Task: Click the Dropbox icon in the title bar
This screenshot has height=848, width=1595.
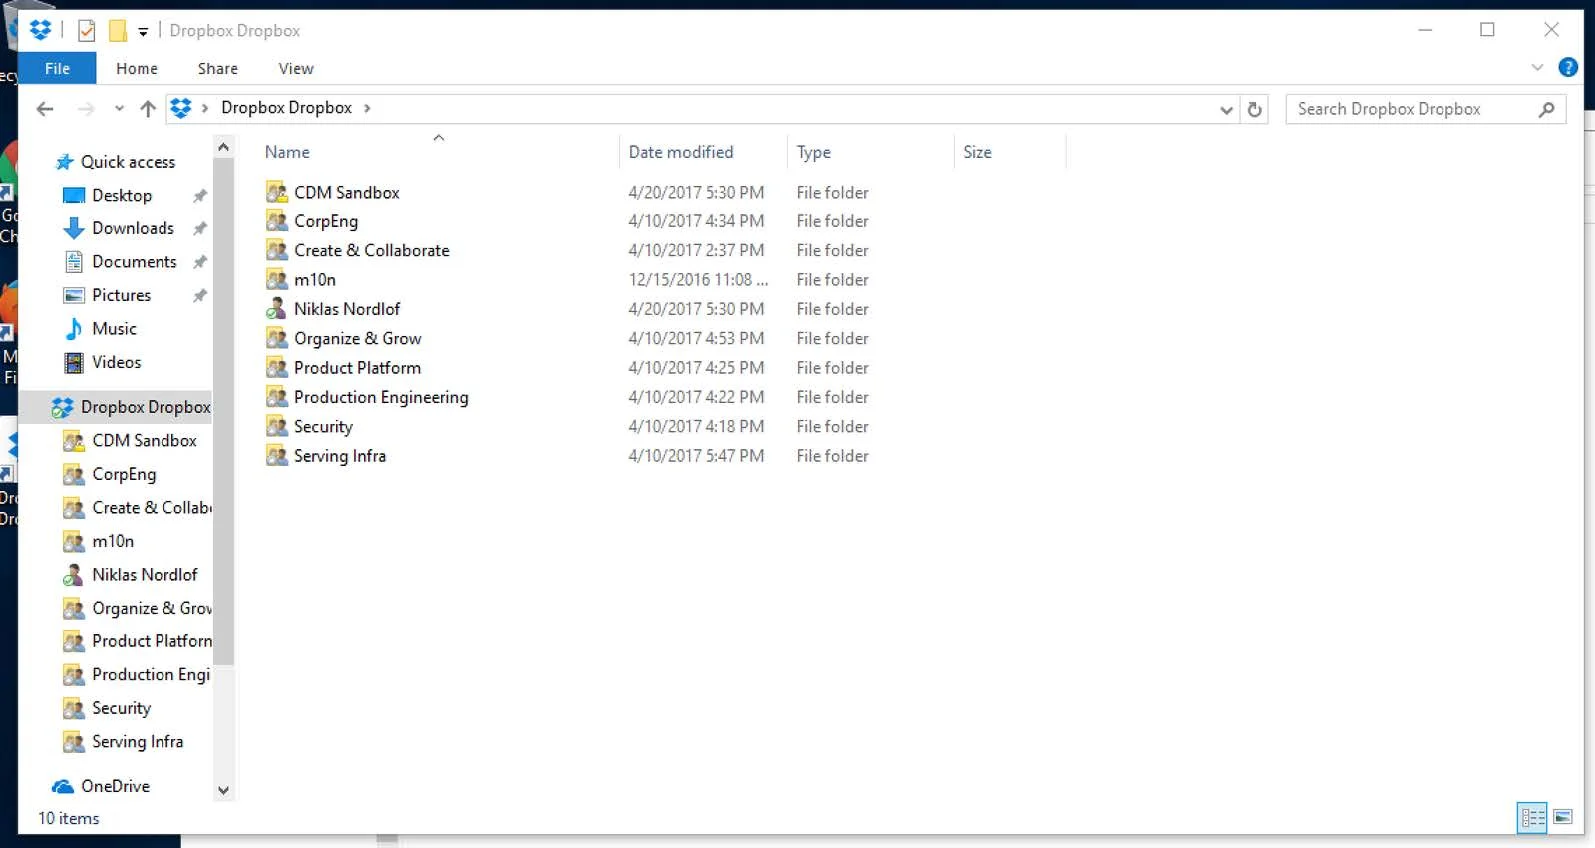Action: (x=41, y=30)
